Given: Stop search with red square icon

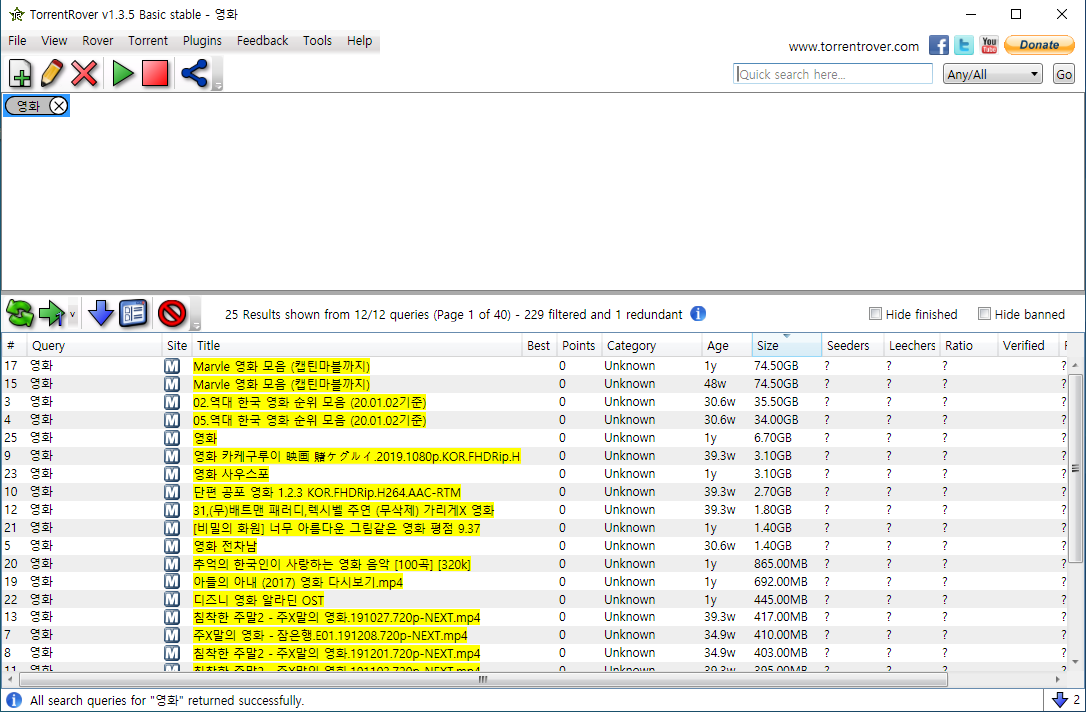Looking at the screenshot, I should (155, 73).
